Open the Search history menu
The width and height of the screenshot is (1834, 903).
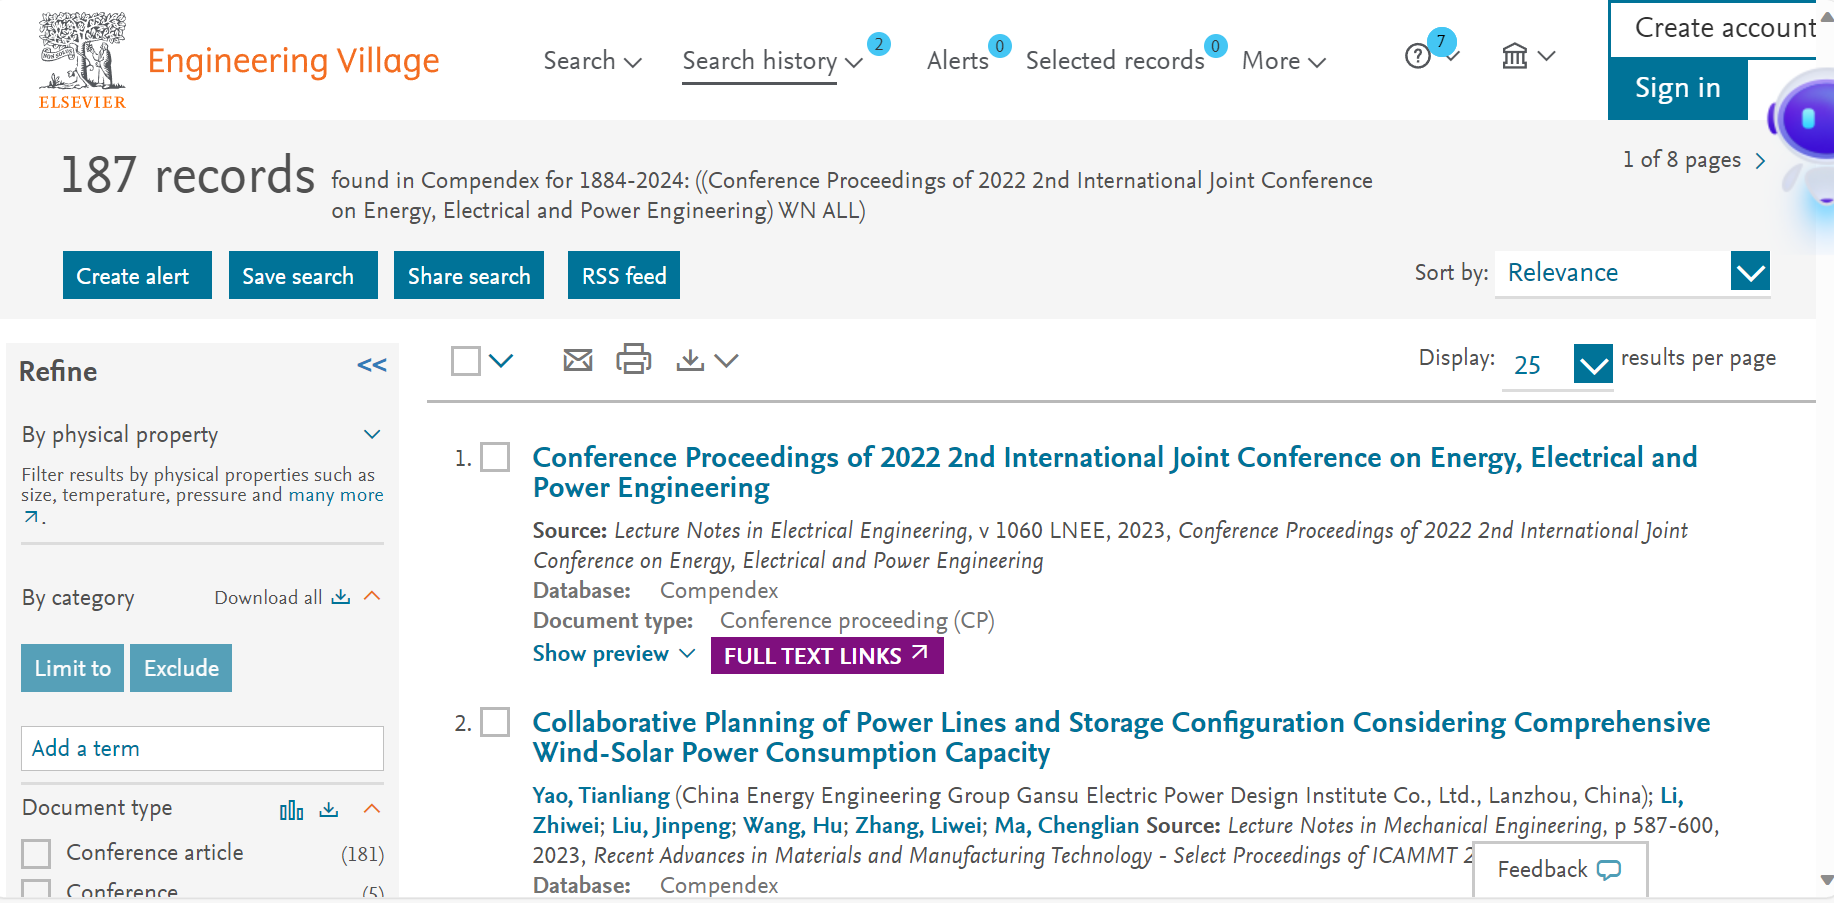coord(771,61)
